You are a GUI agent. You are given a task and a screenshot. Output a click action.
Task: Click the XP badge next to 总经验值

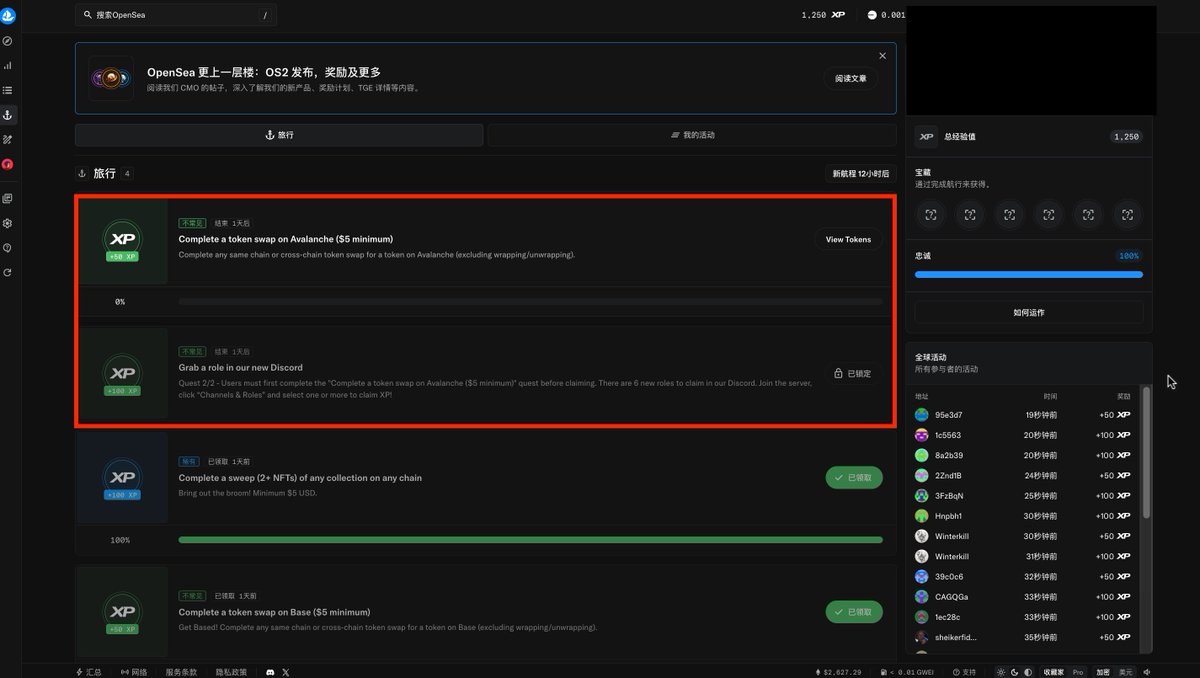tap(926, 137)
